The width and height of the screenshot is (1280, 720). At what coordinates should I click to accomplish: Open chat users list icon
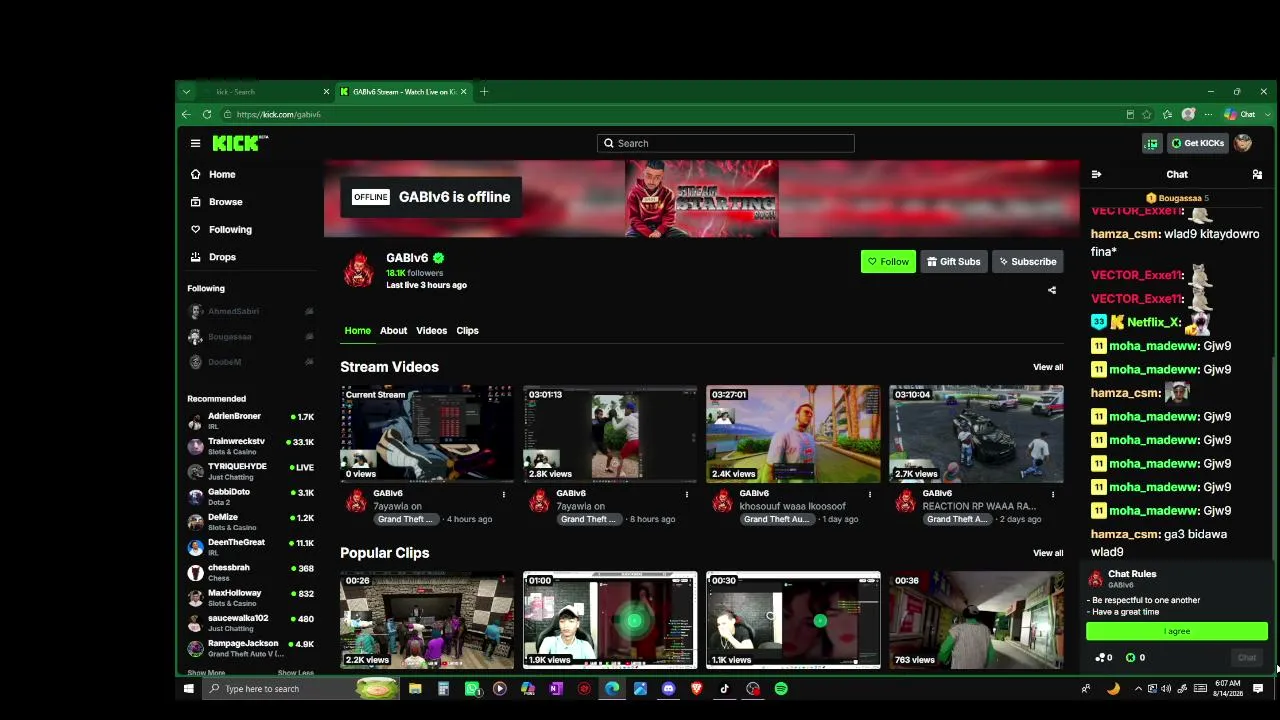click(1257, 174)
